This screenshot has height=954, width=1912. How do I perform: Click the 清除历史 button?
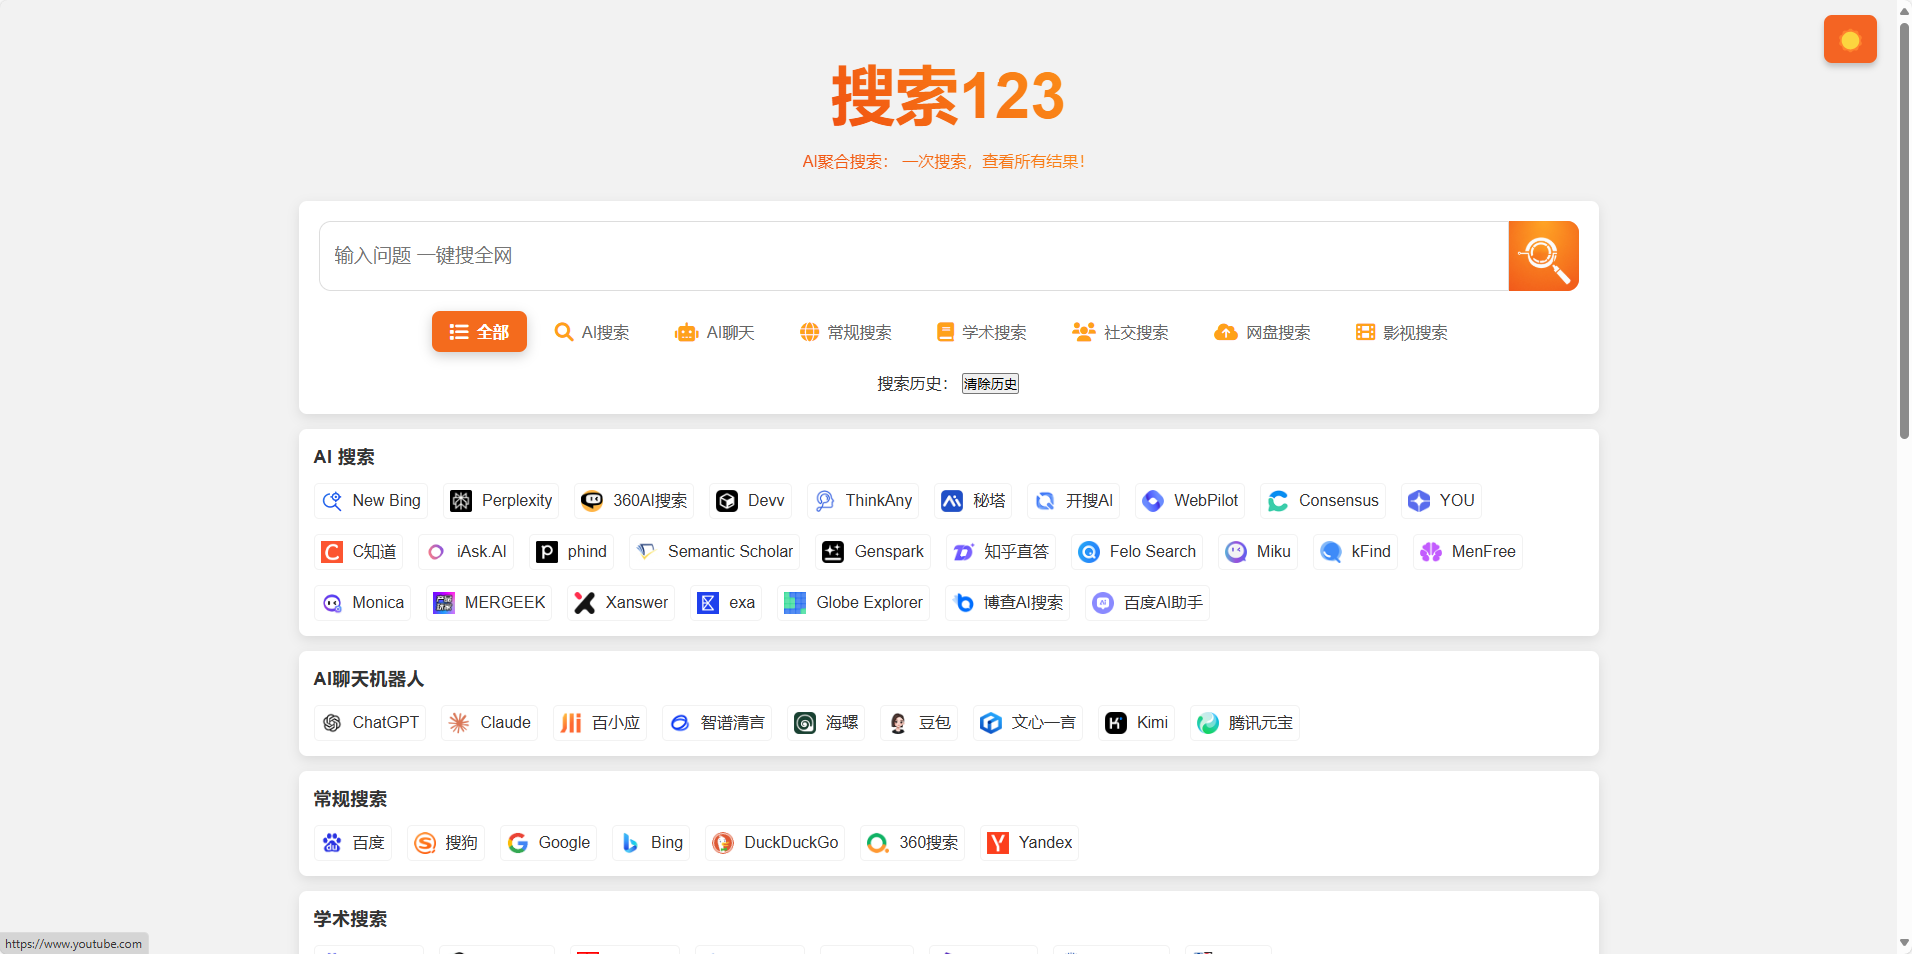tap(990, 384)
